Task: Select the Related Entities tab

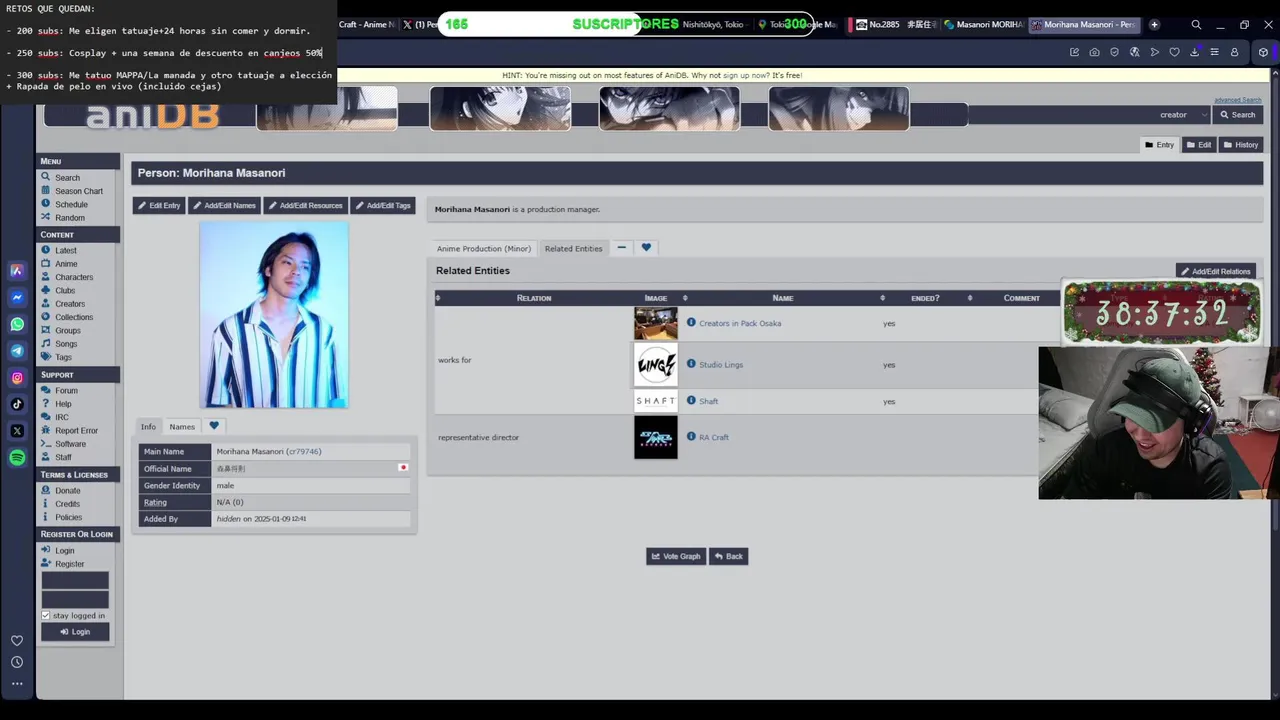Action: [573, 248]
